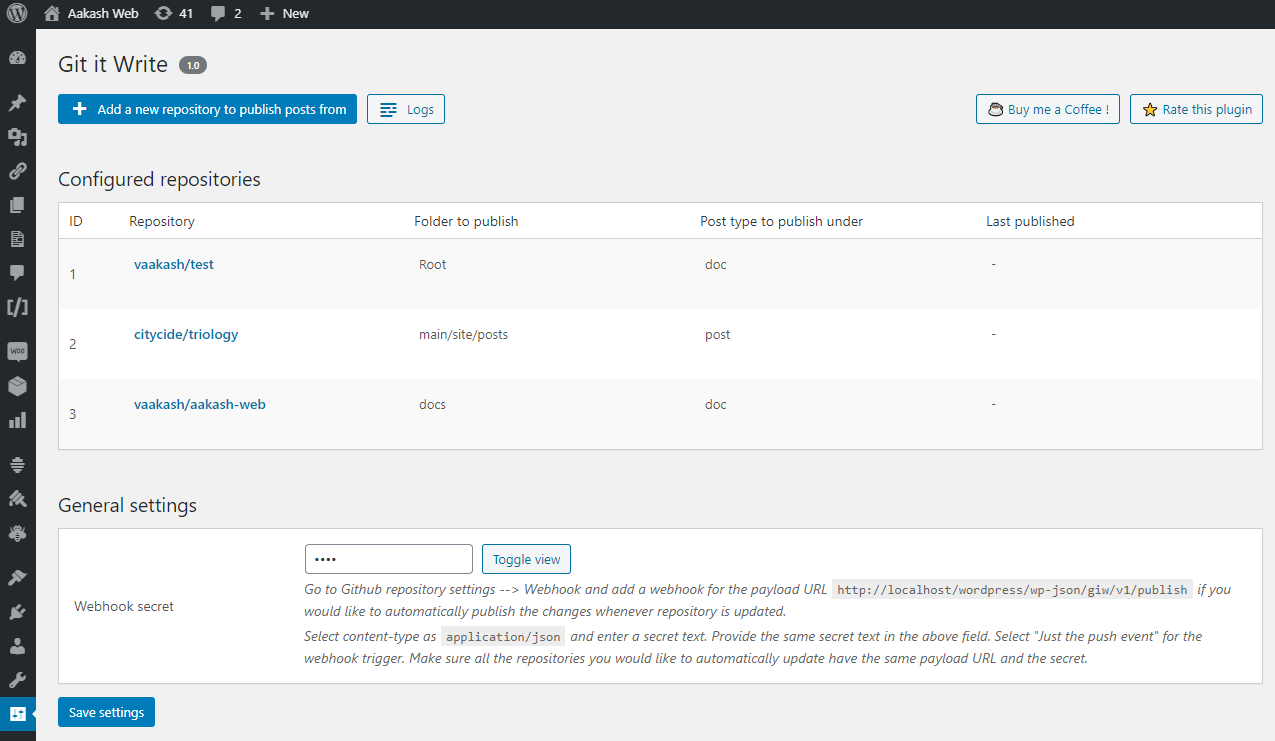Click the application/json code text
Screen dimensions: 1275x741
tap(504, 637)
